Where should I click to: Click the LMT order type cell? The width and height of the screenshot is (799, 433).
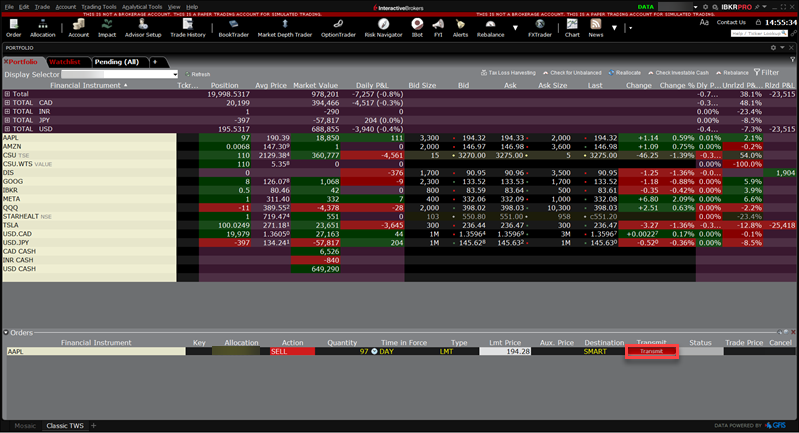click(x=446, y=351)
